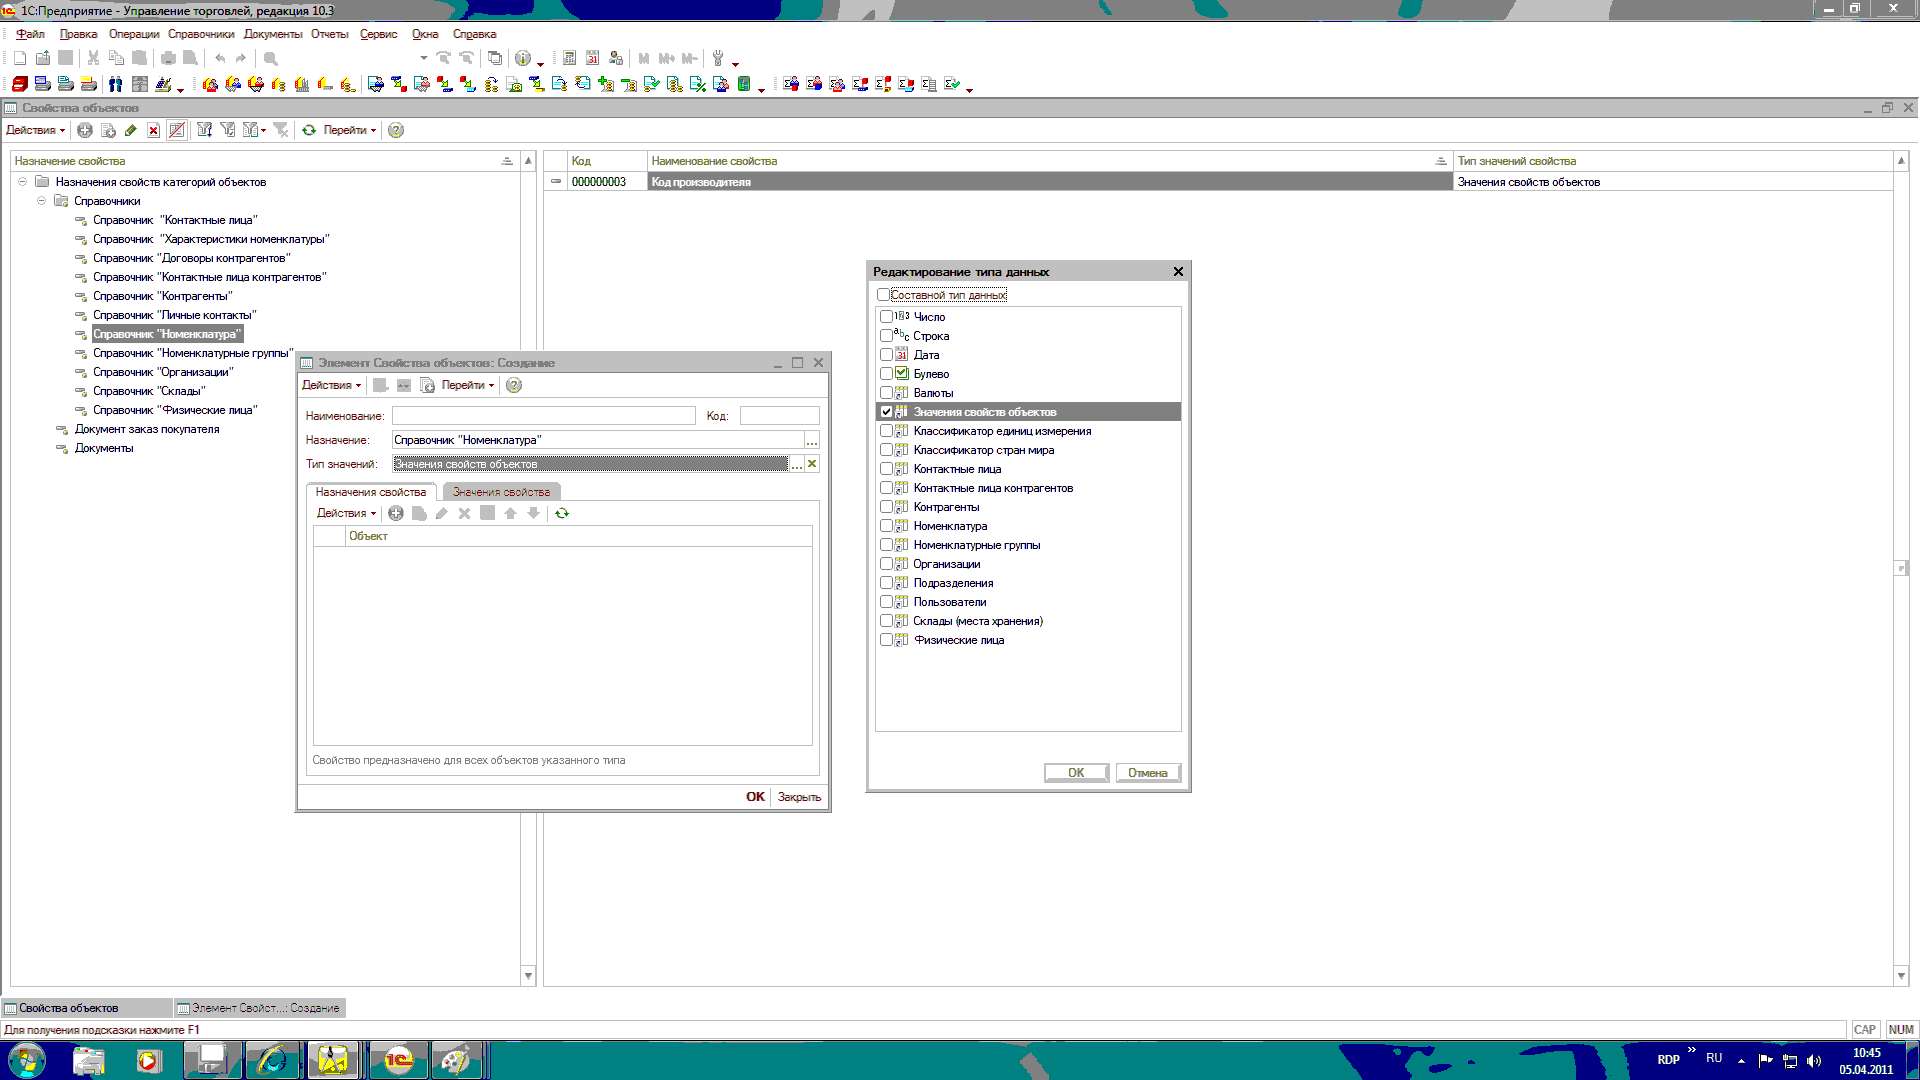The height and width of the screenshot is (1080, 1920).
Task: Click the Наименование input field
Action: coord(543,416)
